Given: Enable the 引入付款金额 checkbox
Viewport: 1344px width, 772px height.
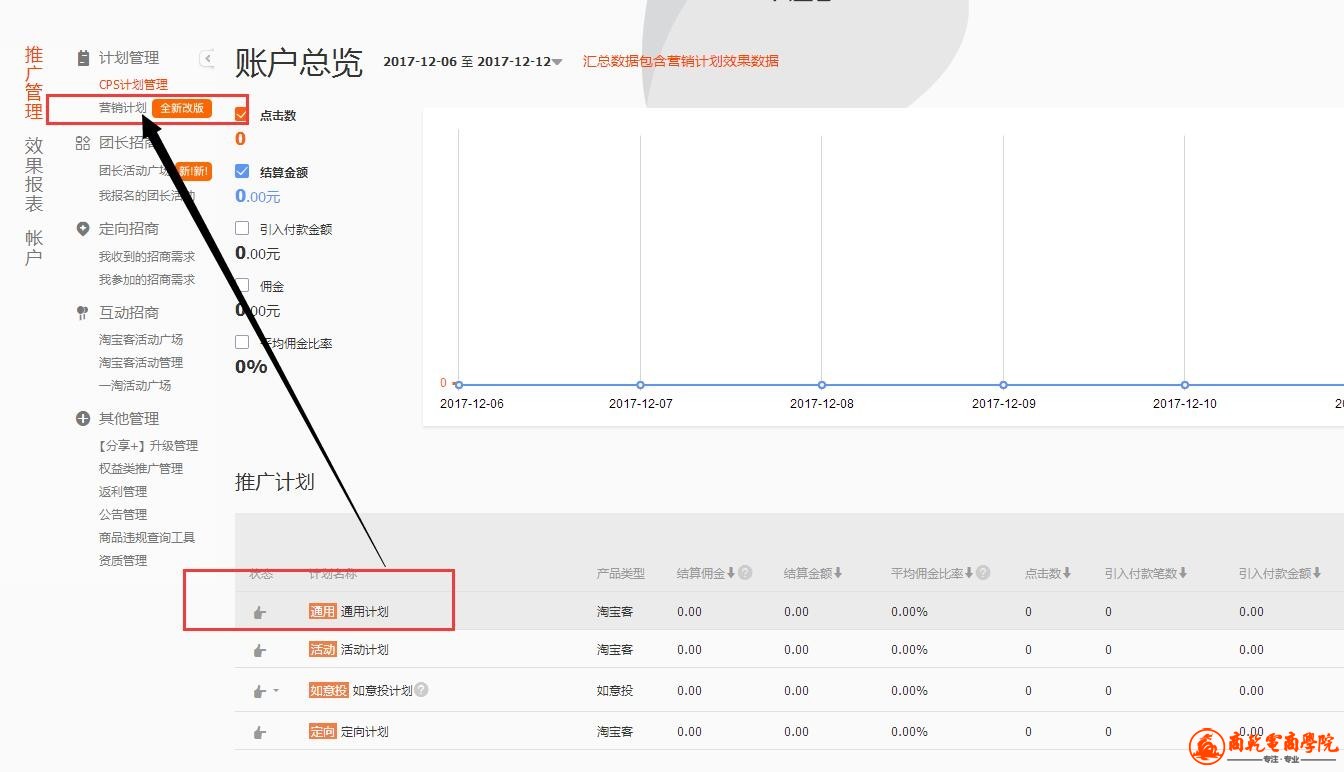Looking at the screenshot, I should click(x=242, y=229).
